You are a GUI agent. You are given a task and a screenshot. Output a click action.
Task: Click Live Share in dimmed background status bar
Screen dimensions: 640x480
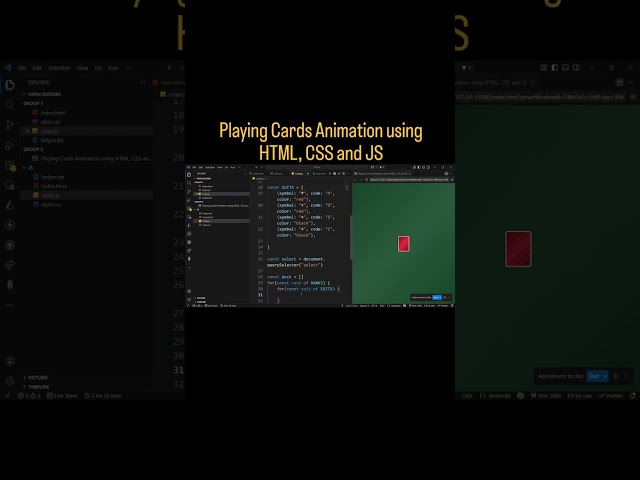(62, 396)
